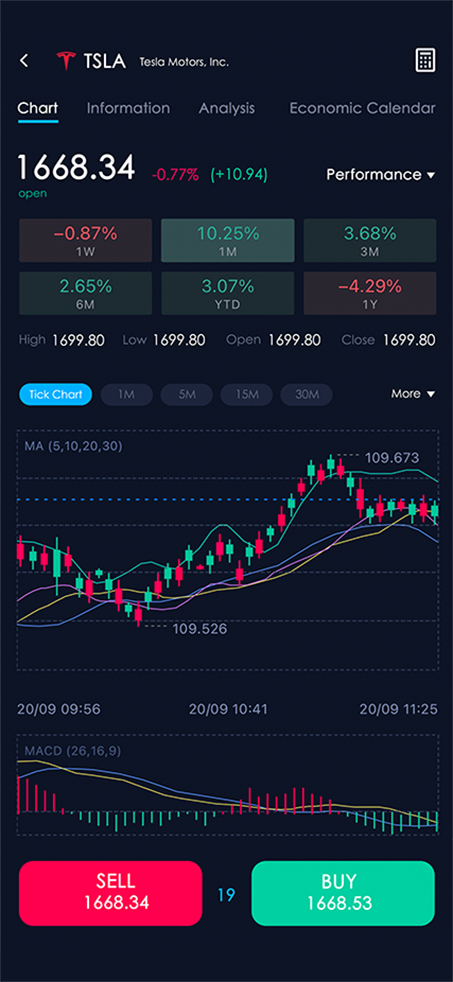
Task: Switch chart to 5M interval
Action: click(187, 395)
